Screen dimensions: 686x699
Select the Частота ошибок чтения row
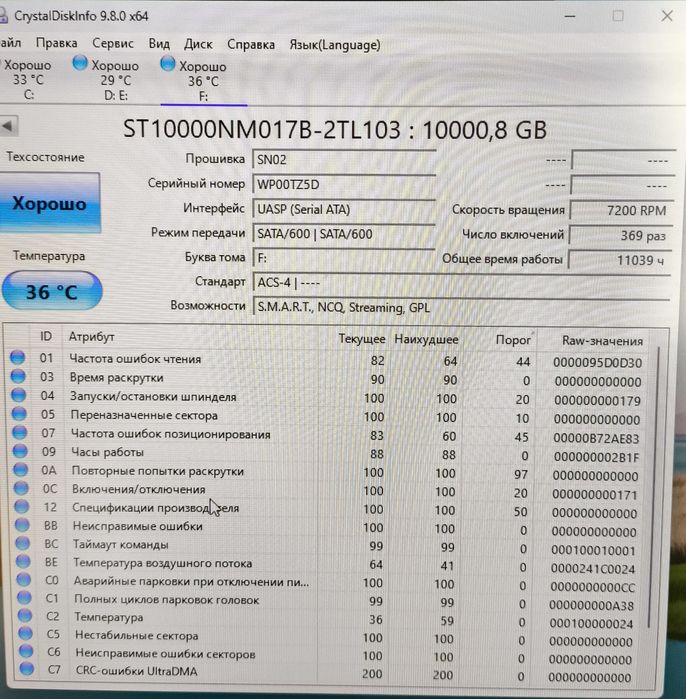[x=326, y=360]
